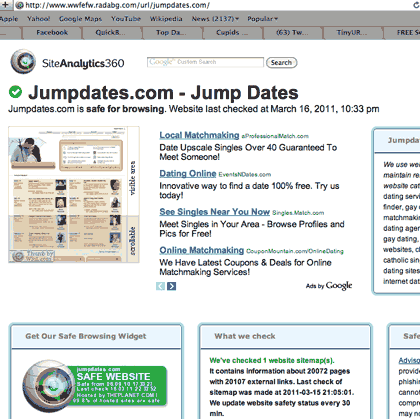
Task: Click the green safe checkmark icon
Action: (15, 92)
